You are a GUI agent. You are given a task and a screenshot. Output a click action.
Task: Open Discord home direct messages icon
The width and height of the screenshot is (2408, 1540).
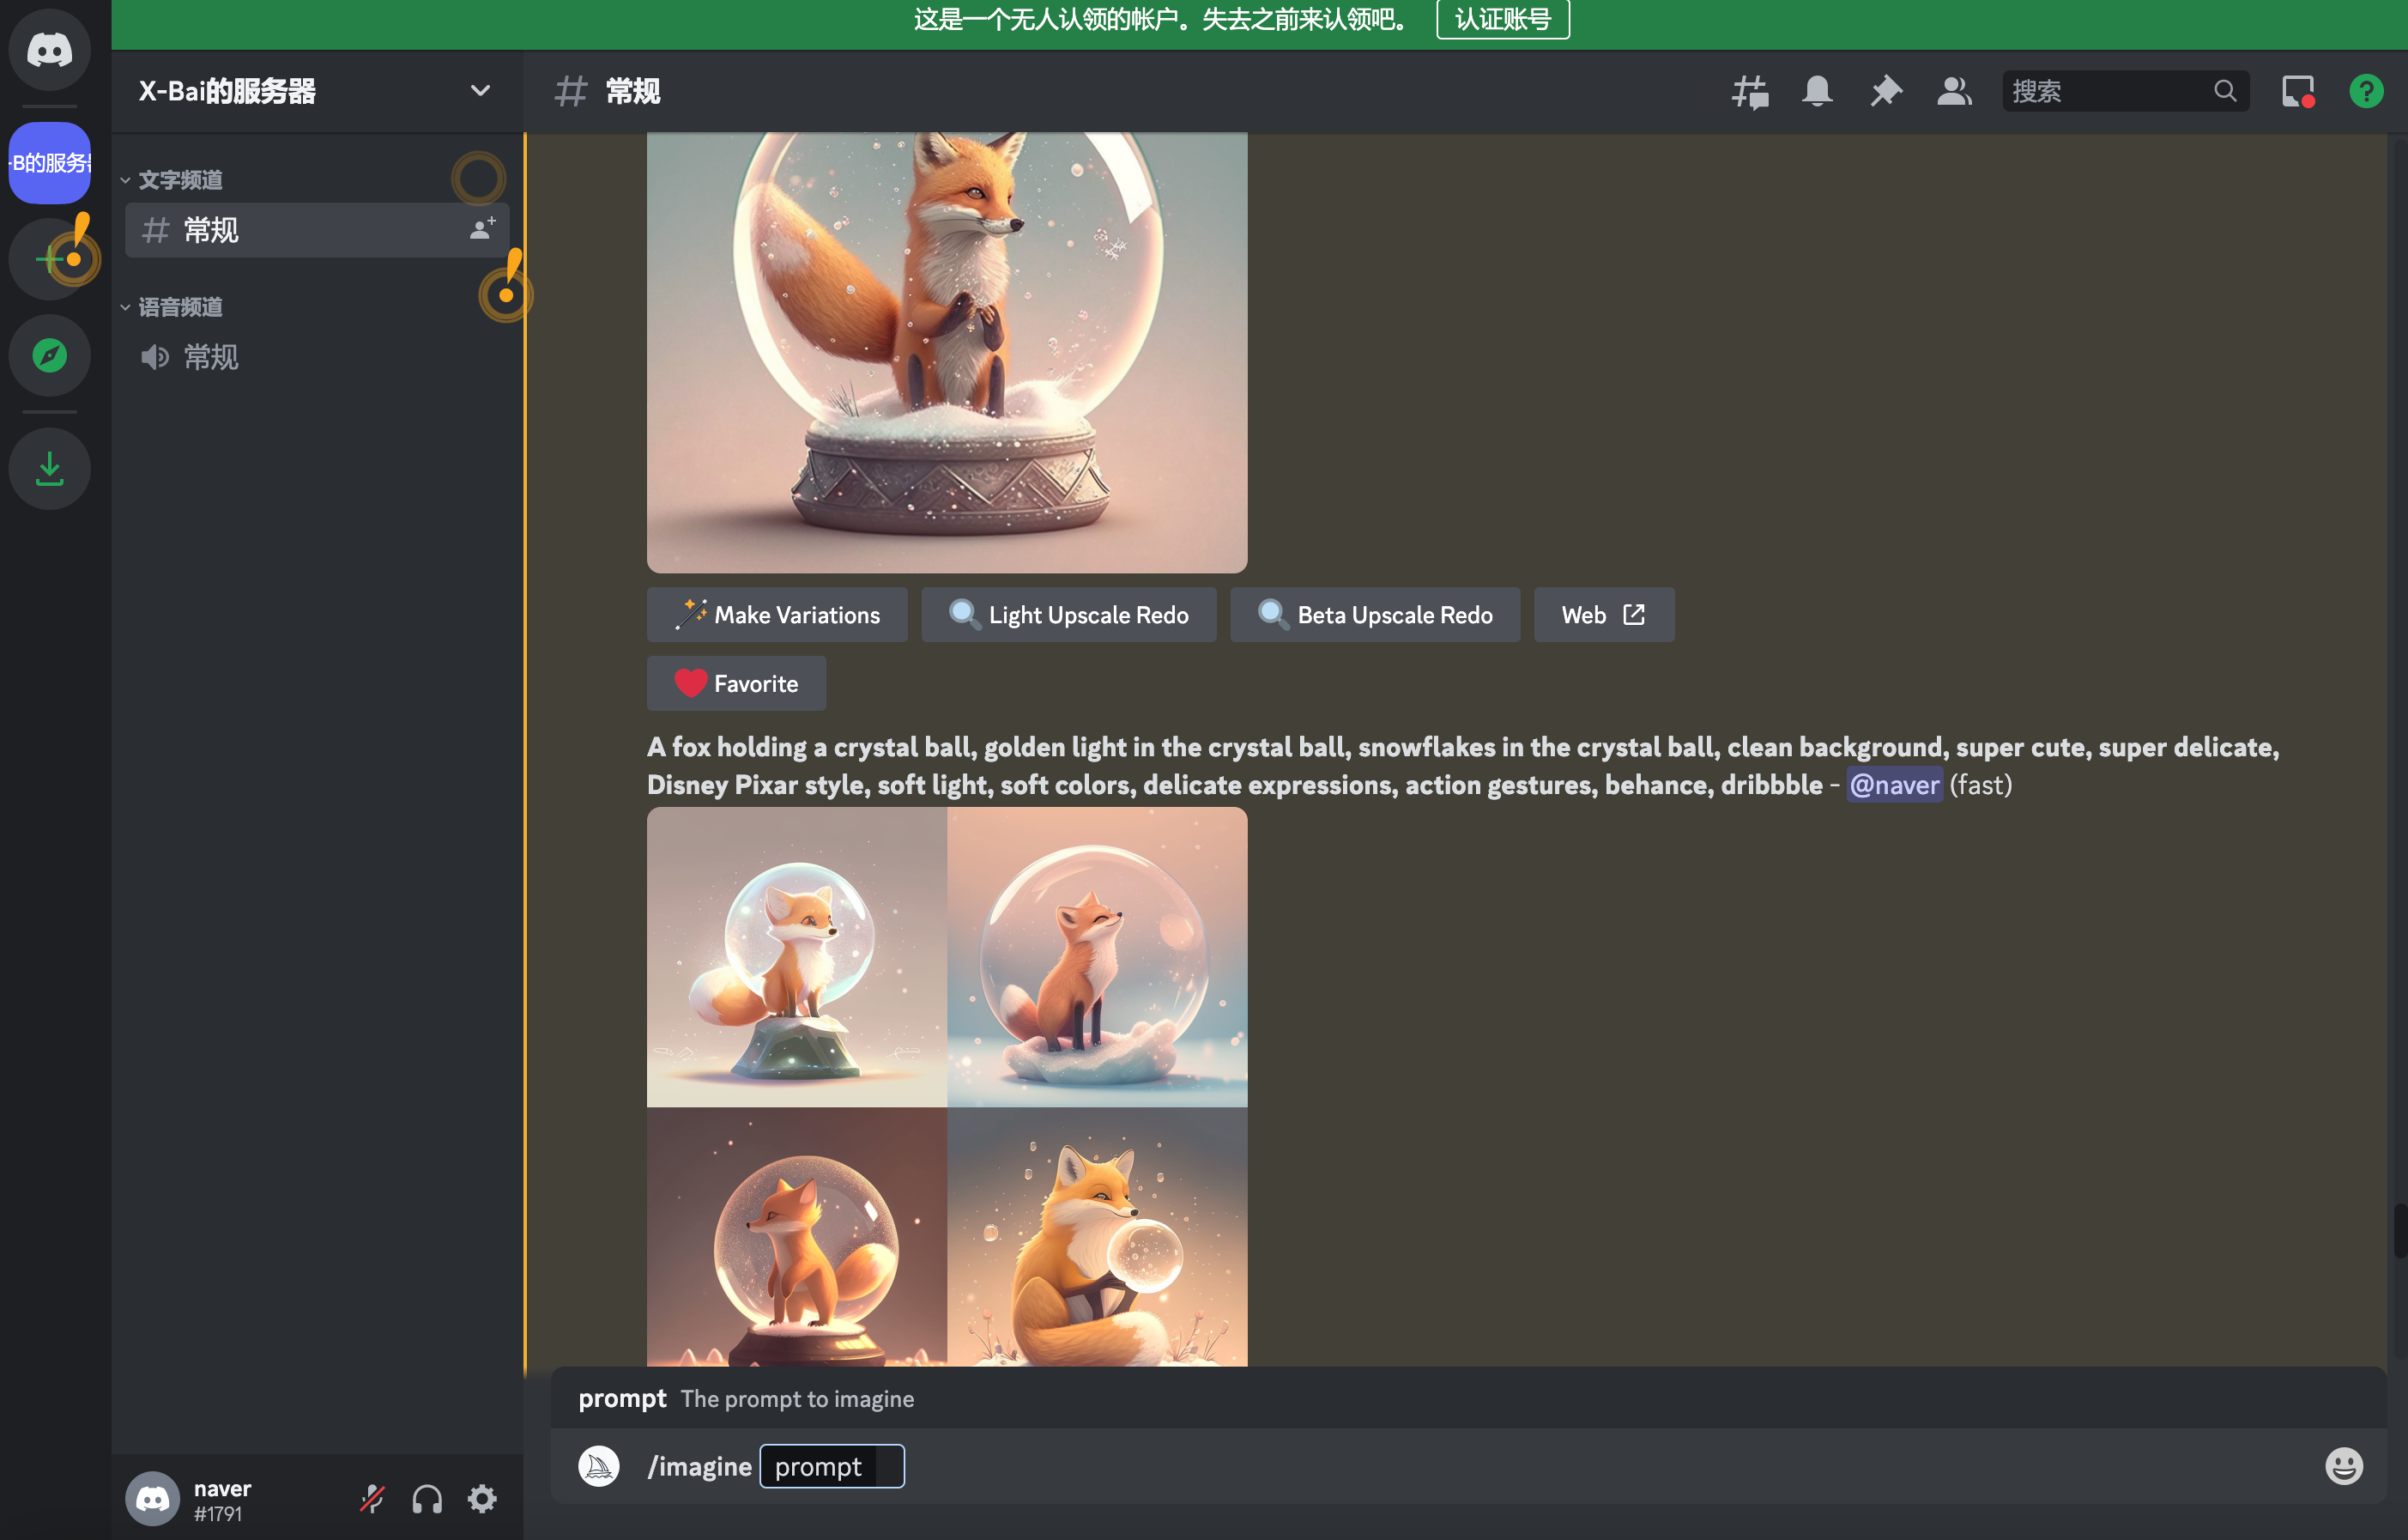[x=49, y=49]
